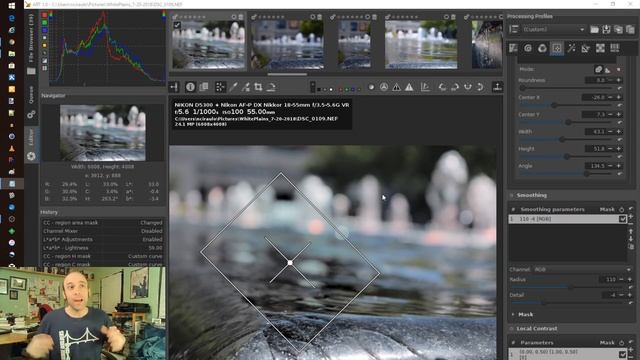Flip image horizontally icon
Viewport: 640px width, 360px height.
(x=468, y=87)
